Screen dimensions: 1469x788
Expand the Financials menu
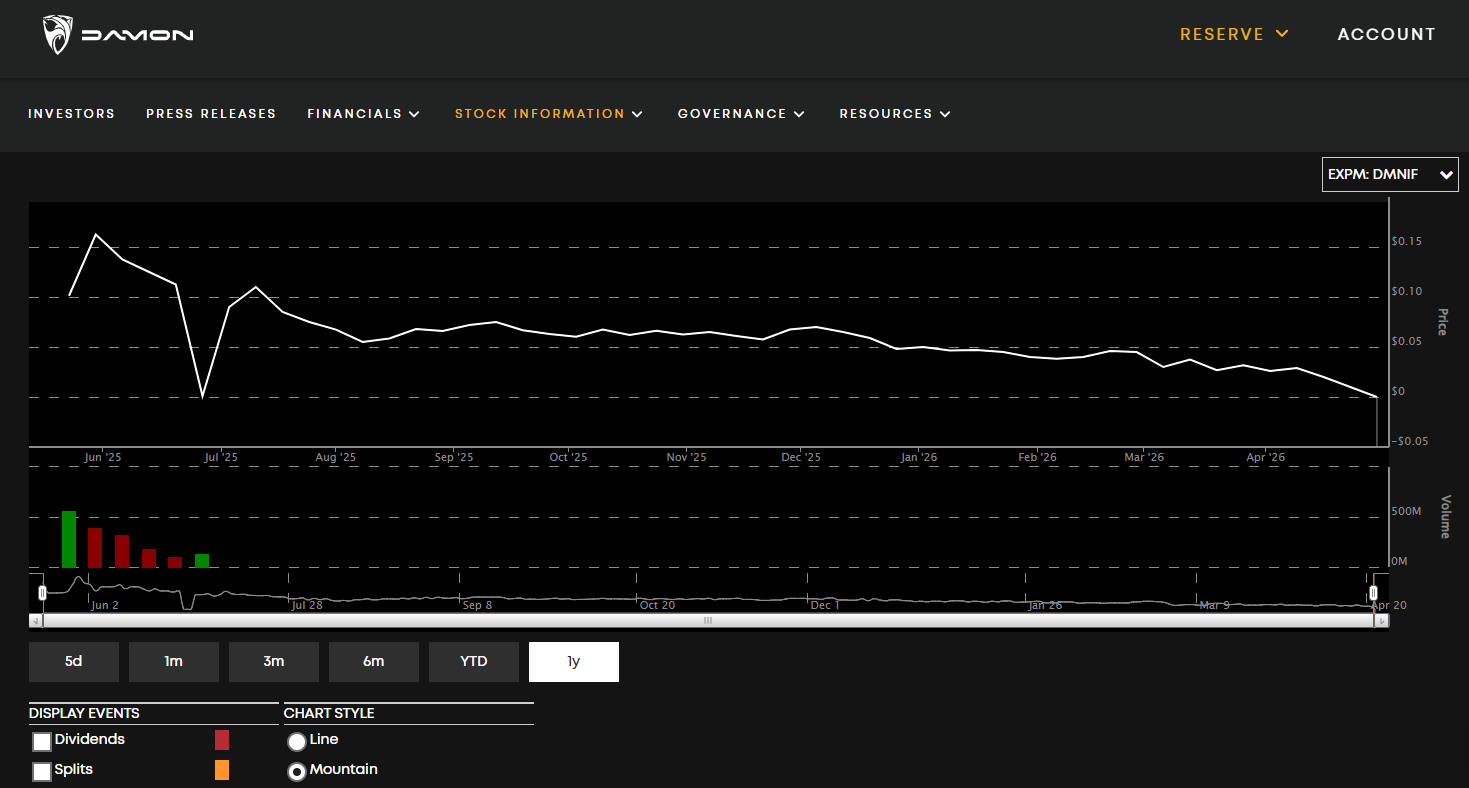coord(363,114)
